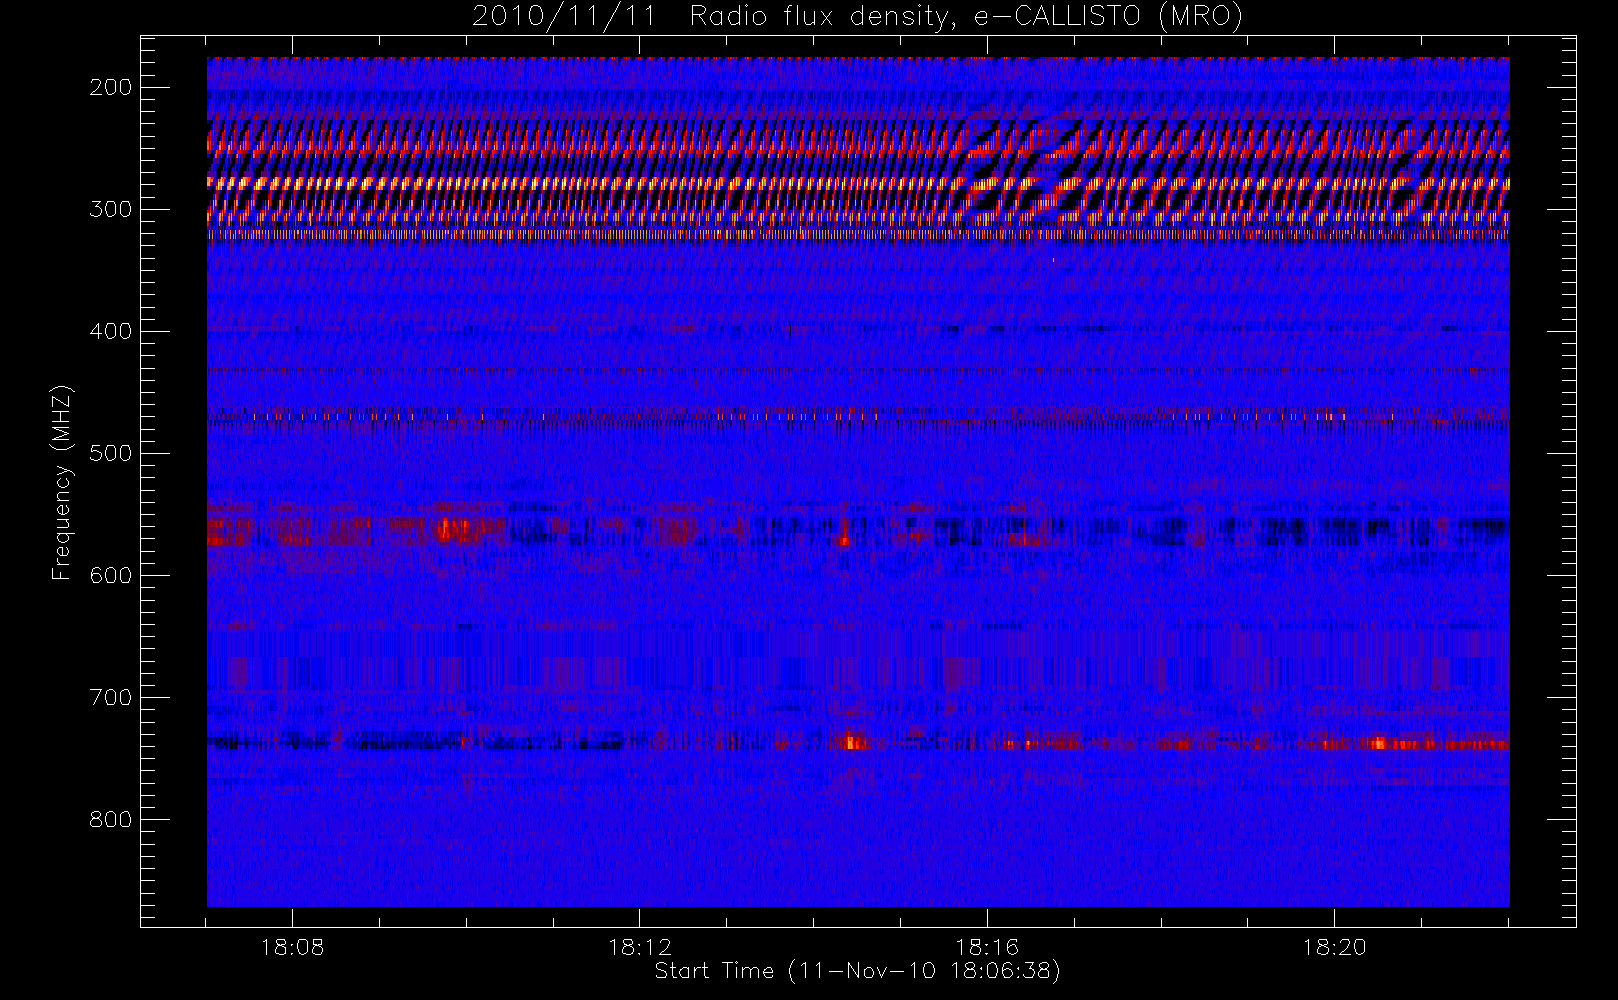The width and height of the screenshot is (1618, 1000).
Task: Click the 400 frequency tick label
Action: coord(111,331)
